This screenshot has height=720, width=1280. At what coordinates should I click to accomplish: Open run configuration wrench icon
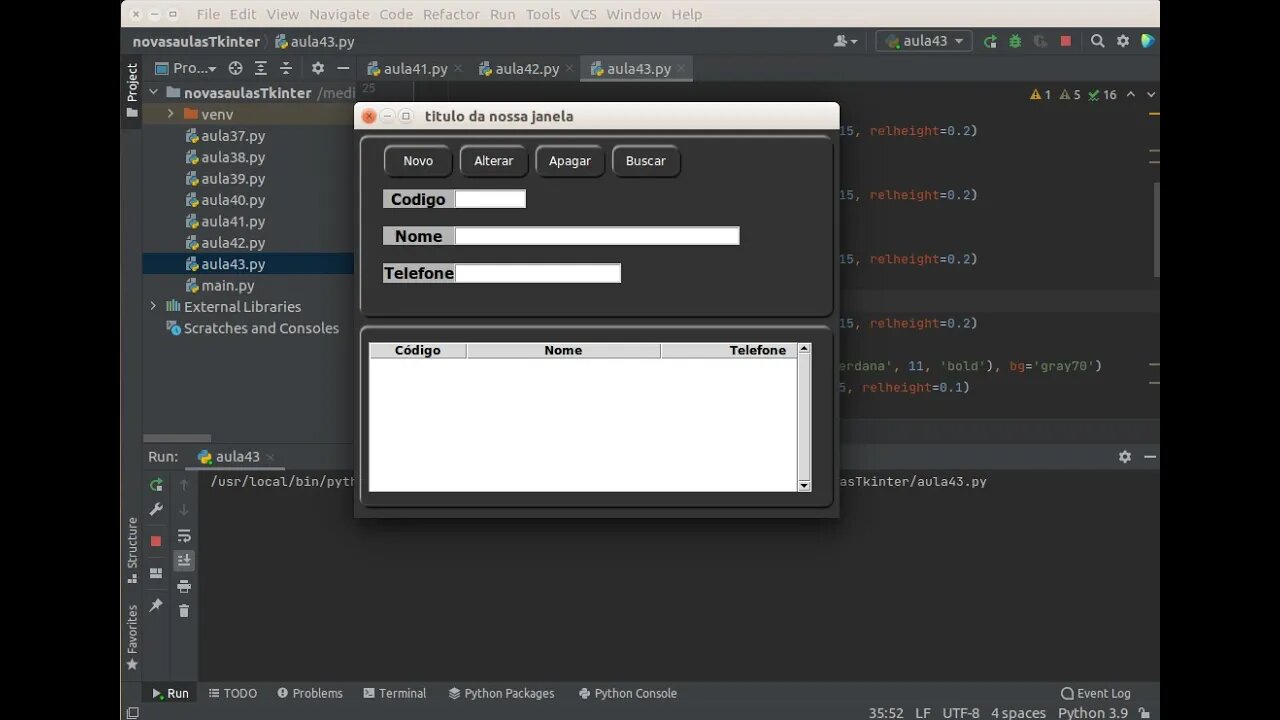pos(156,509)
